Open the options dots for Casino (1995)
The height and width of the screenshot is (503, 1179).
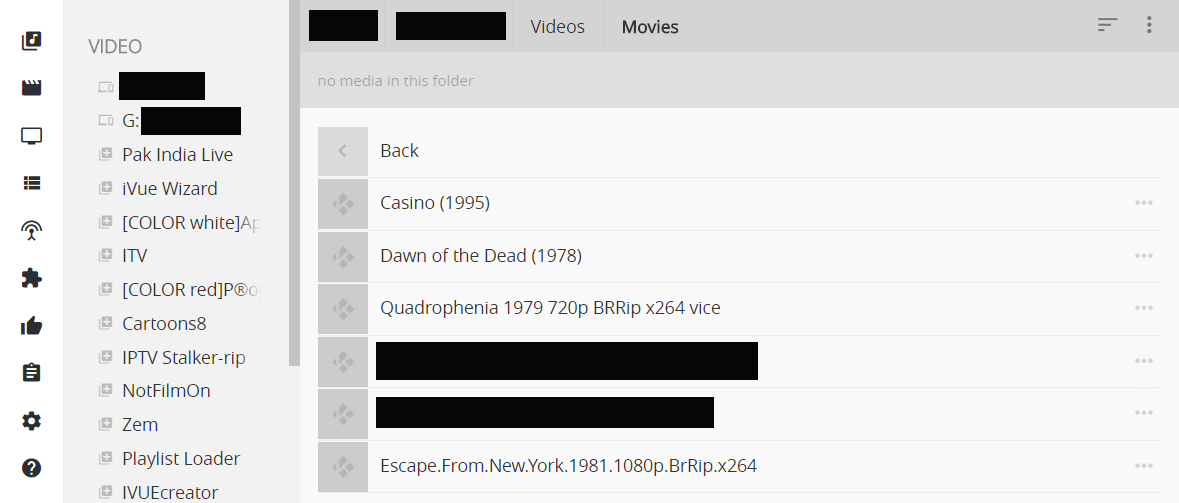click(1144, 203)
